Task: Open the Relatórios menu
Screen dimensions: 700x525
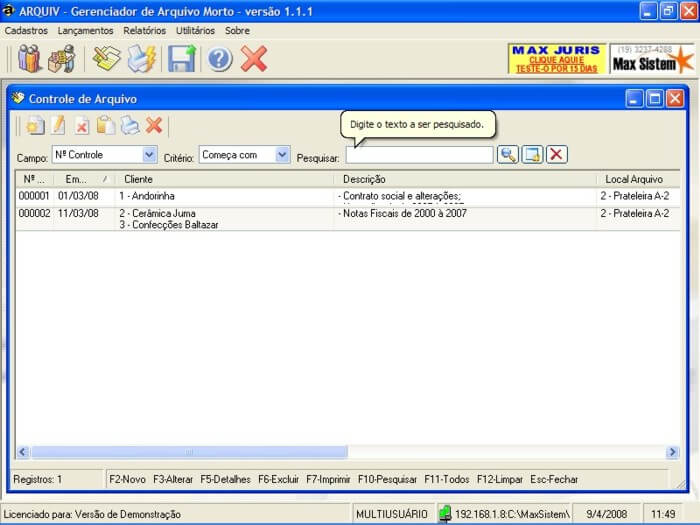Action: [x=145, y=31]
